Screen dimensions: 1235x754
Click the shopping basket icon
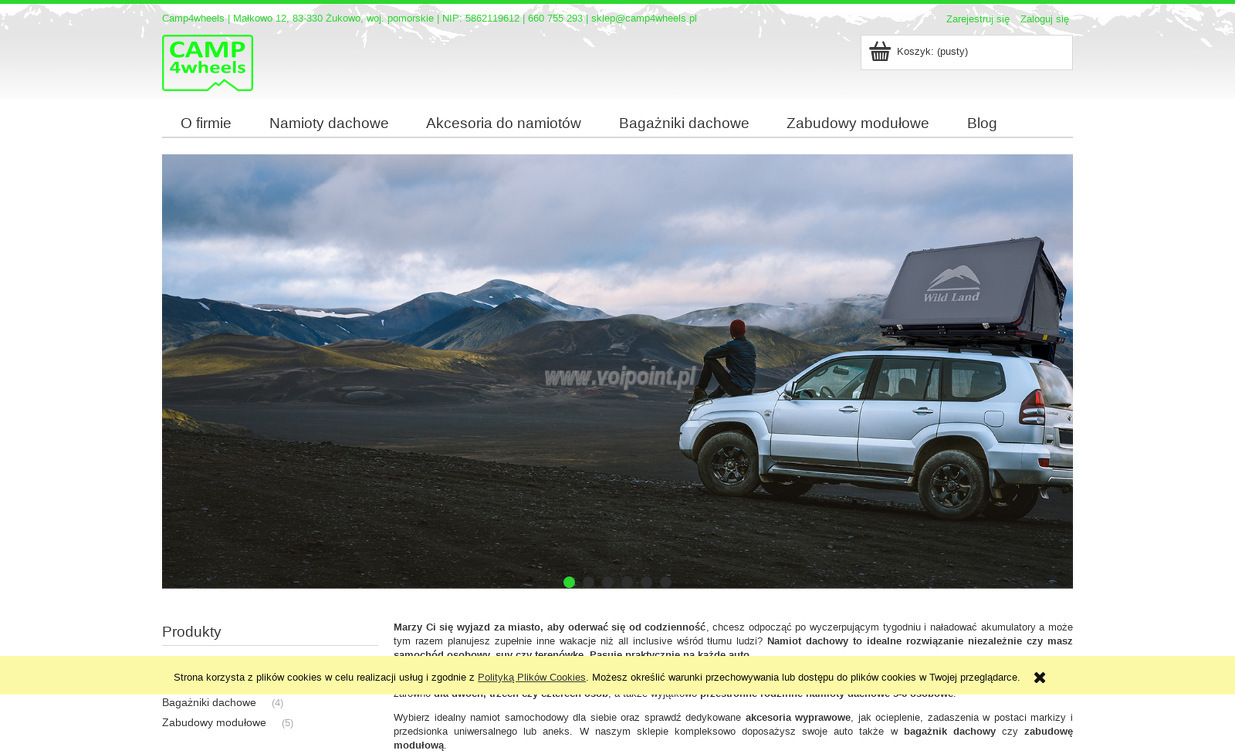click(880, 51)
